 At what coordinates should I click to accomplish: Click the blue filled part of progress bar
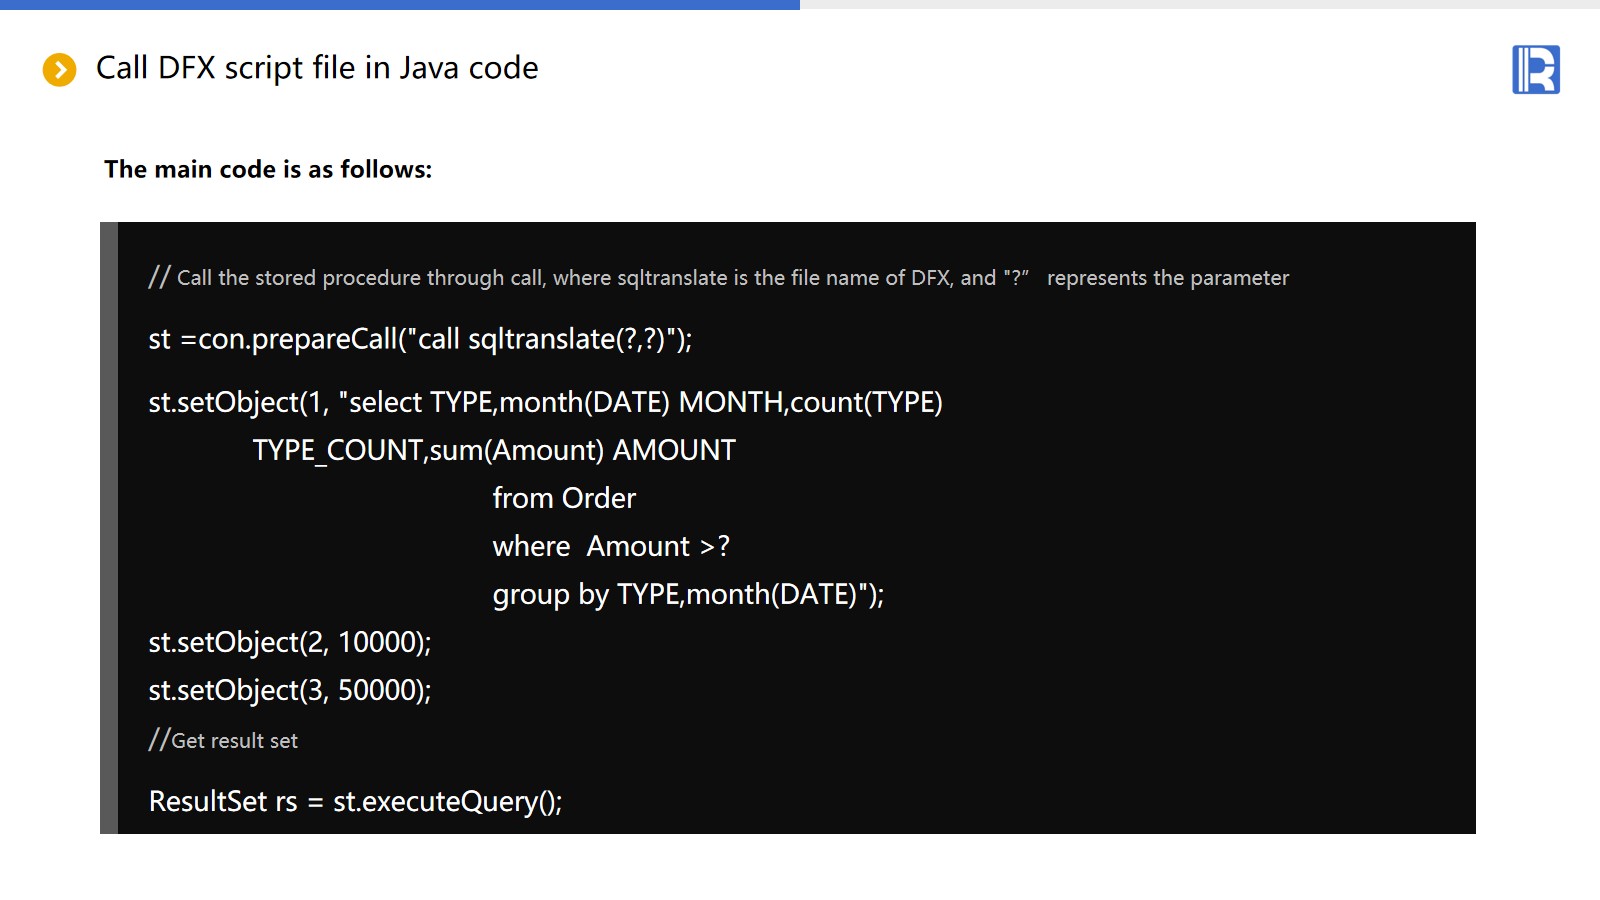(400, 4)
